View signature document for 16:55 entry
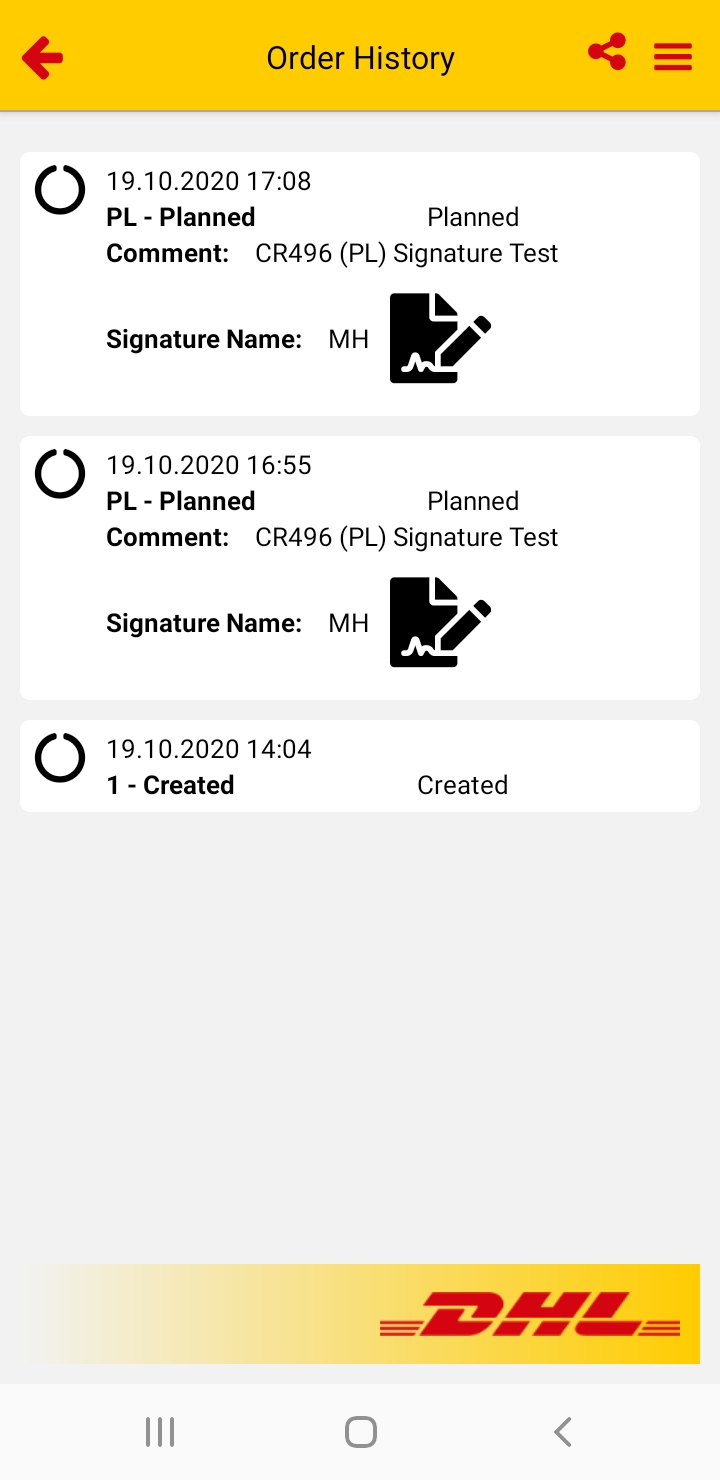This screenshot has height=1480, width=720. [x=440, y=622]
